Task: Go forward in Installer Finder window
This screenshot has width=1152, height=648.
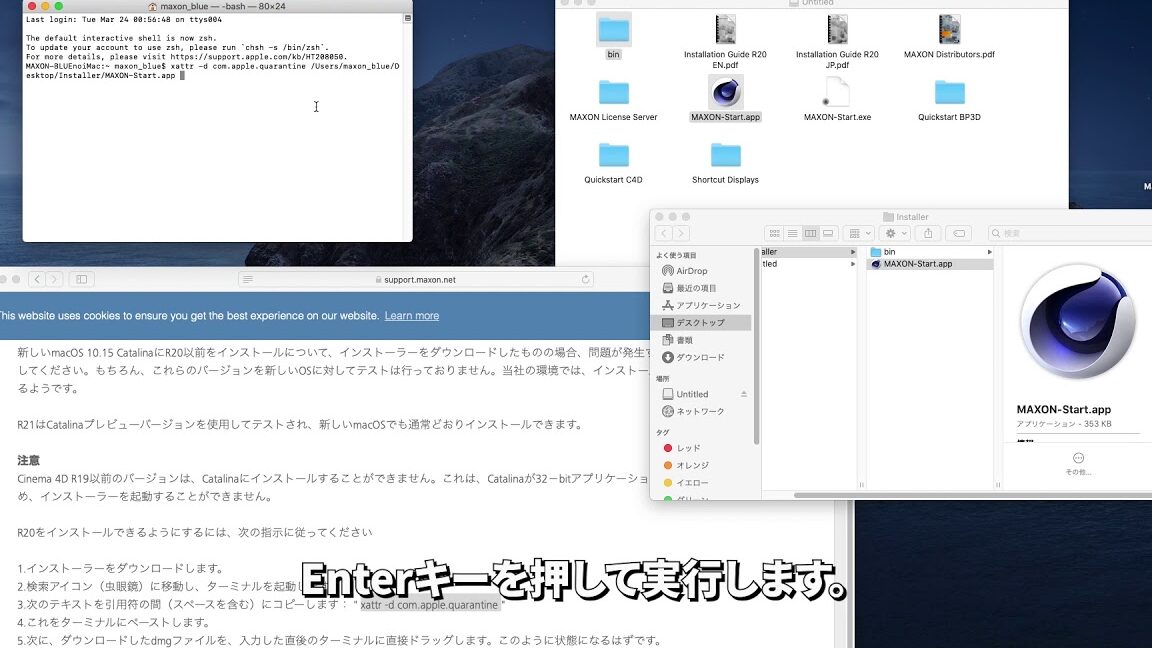Action: tap(681, 233)
